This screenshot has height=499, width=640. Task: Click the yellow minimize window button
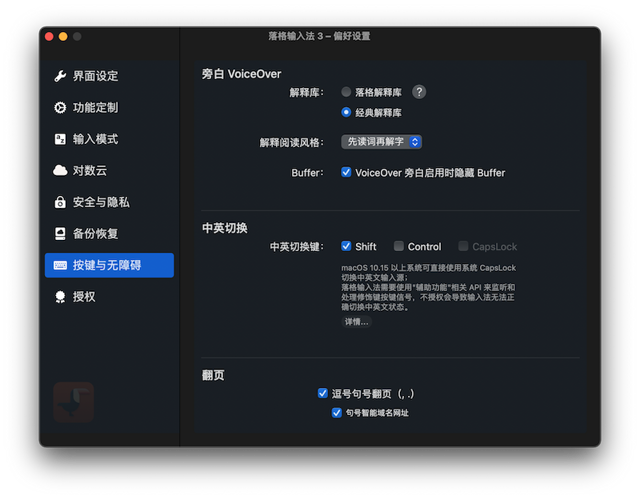pyautogui.click(x=63, y=37)
